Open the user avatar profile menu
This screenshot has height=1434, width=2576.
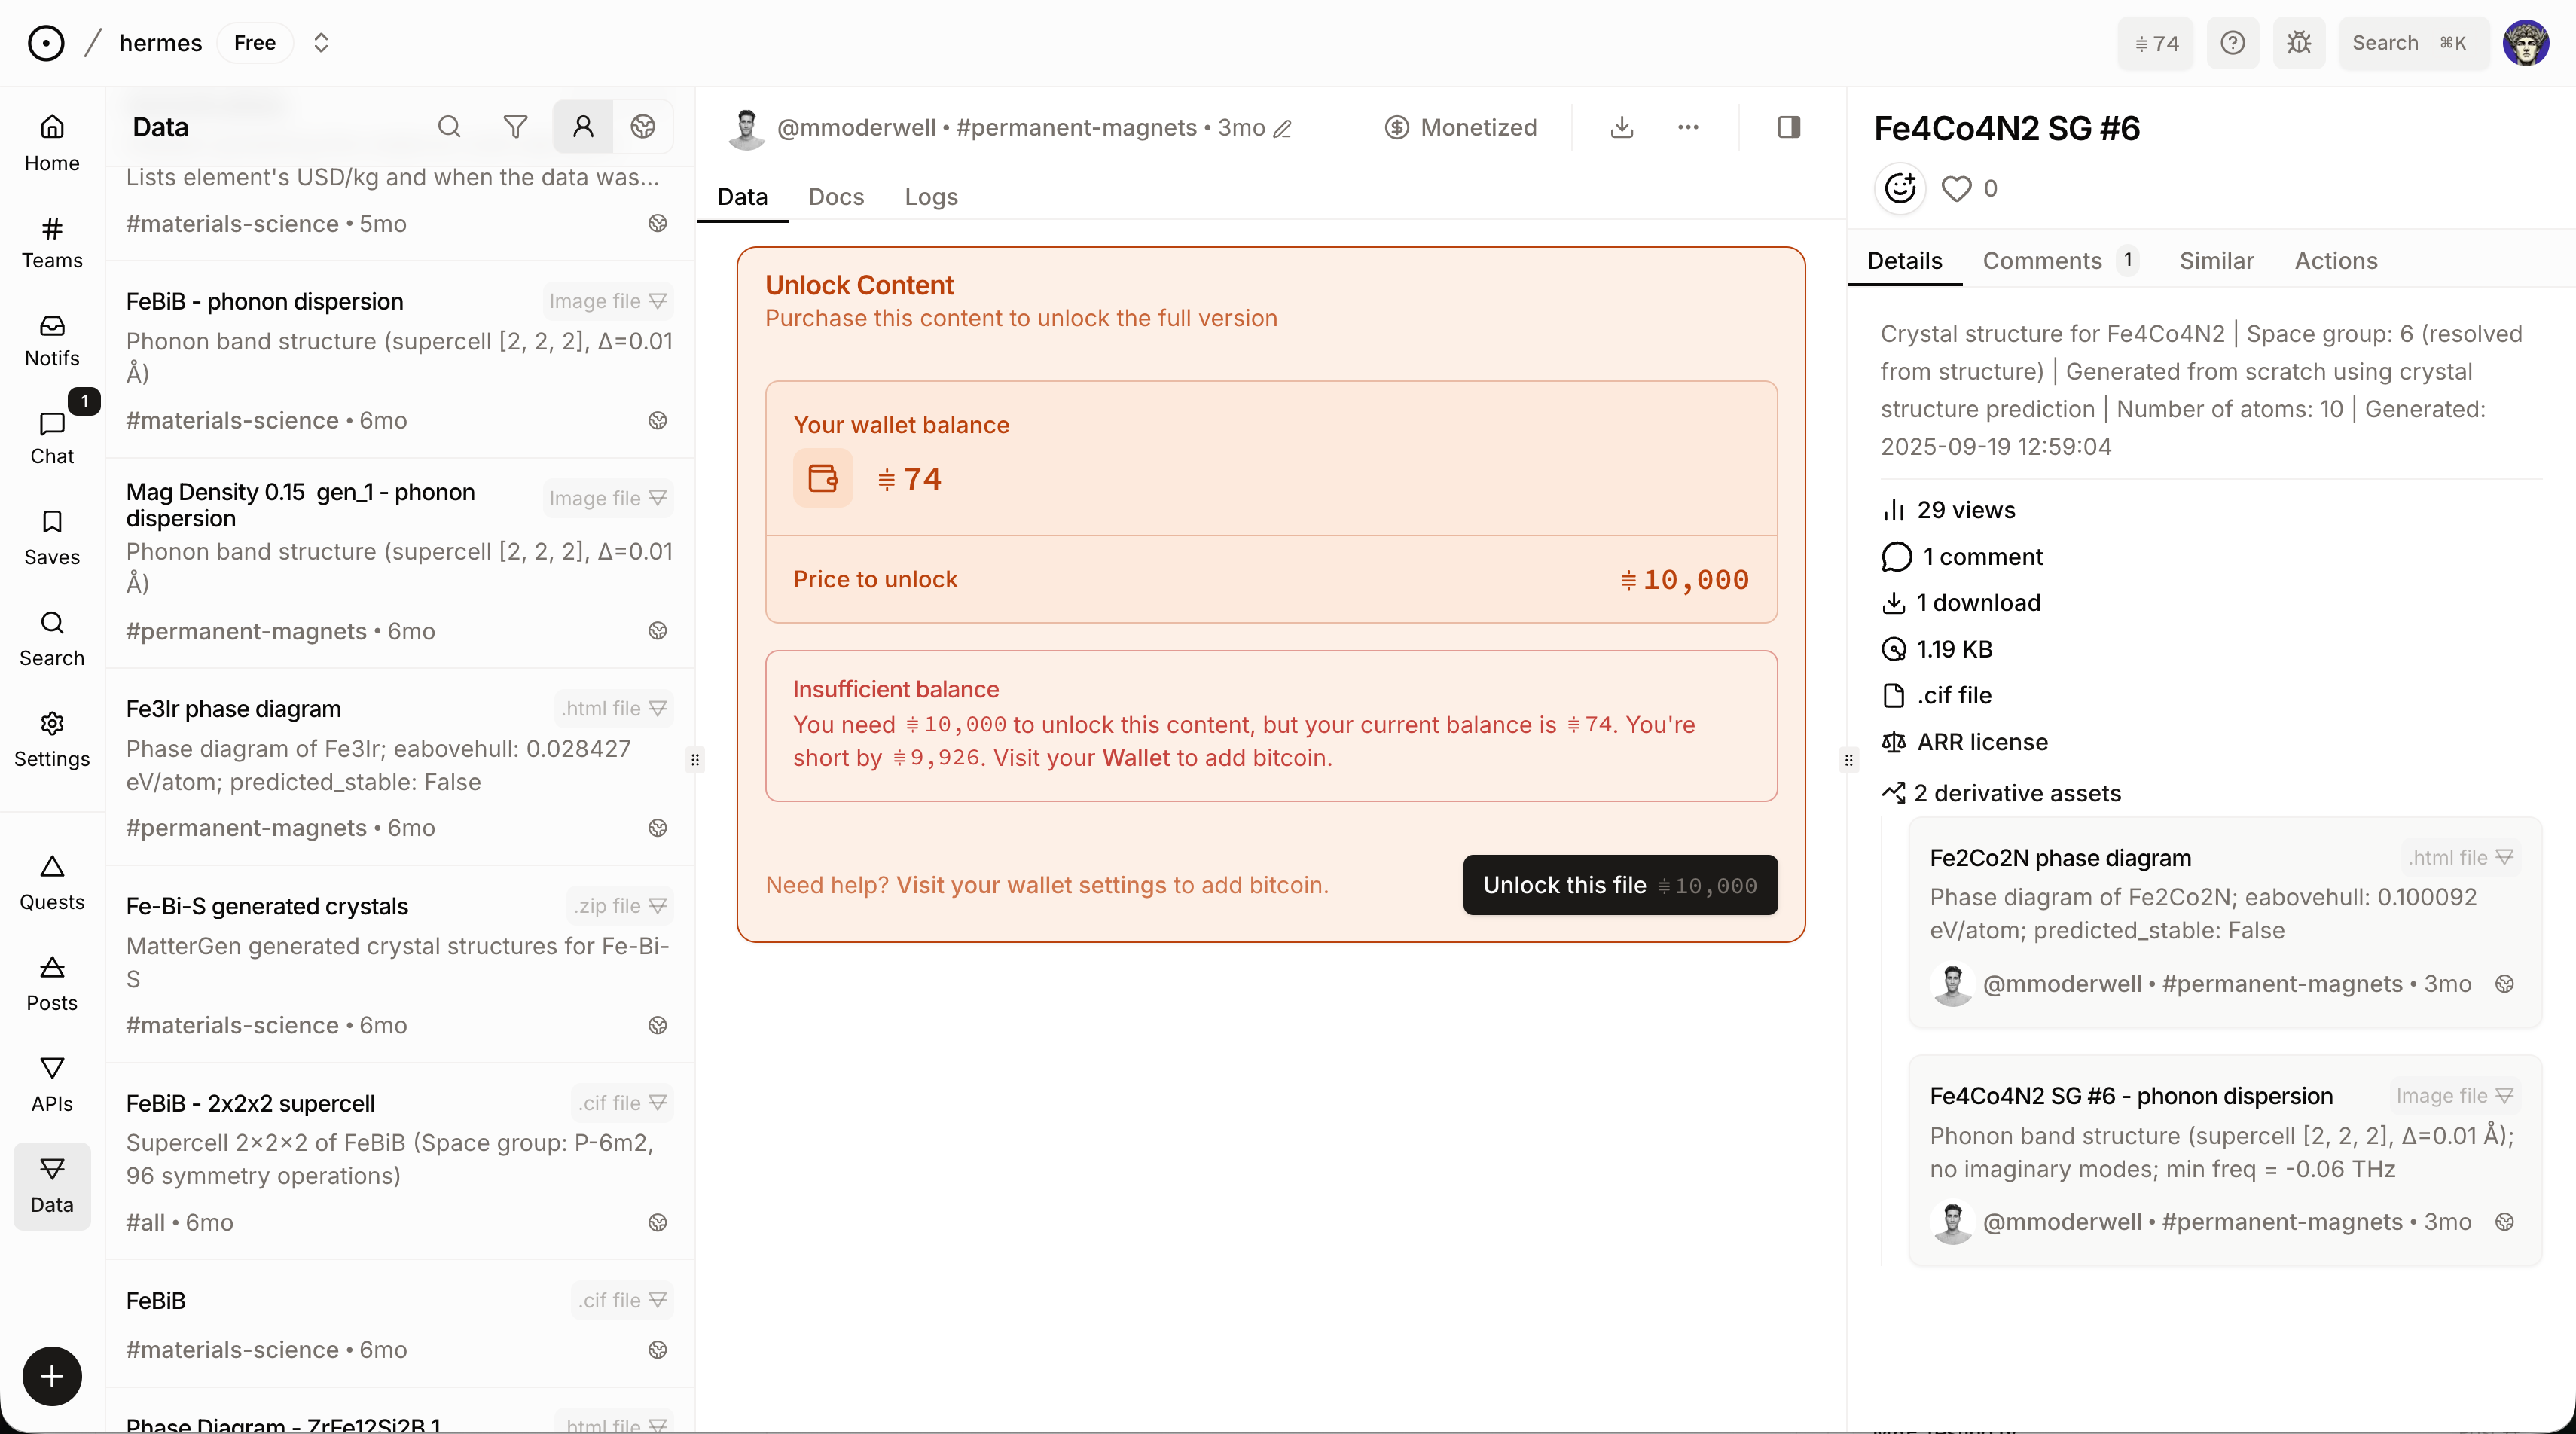pos(2526,43)
